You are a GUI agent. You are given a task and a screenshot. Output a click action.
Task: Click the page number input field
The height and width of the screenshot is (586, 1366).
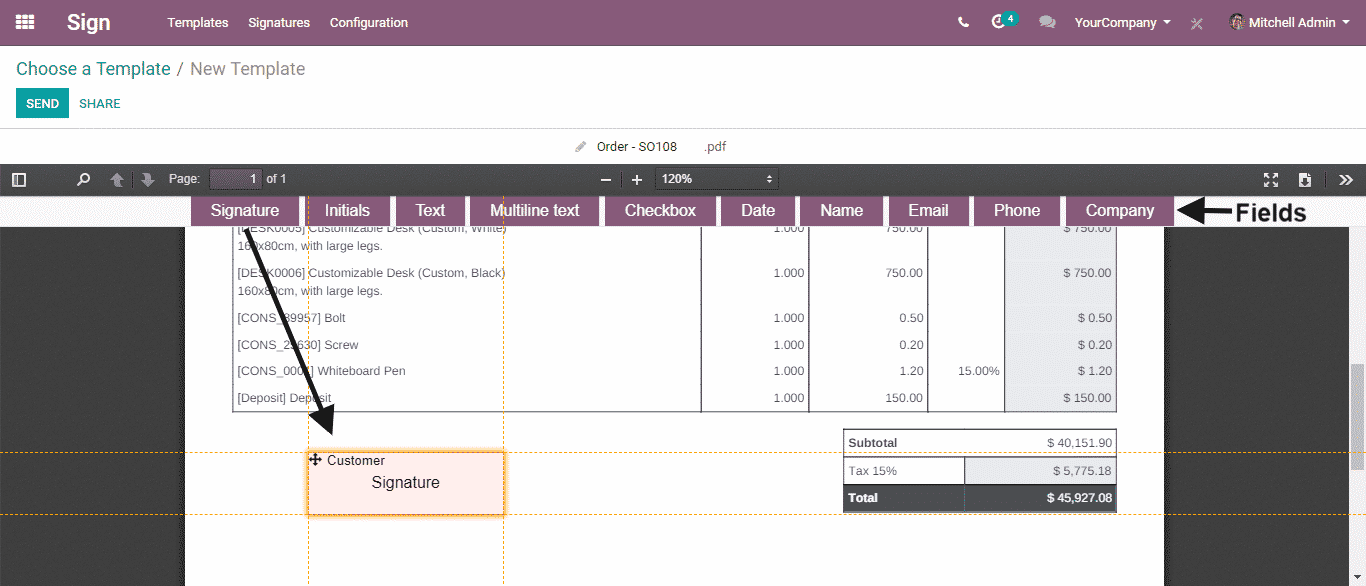point(236,179)
